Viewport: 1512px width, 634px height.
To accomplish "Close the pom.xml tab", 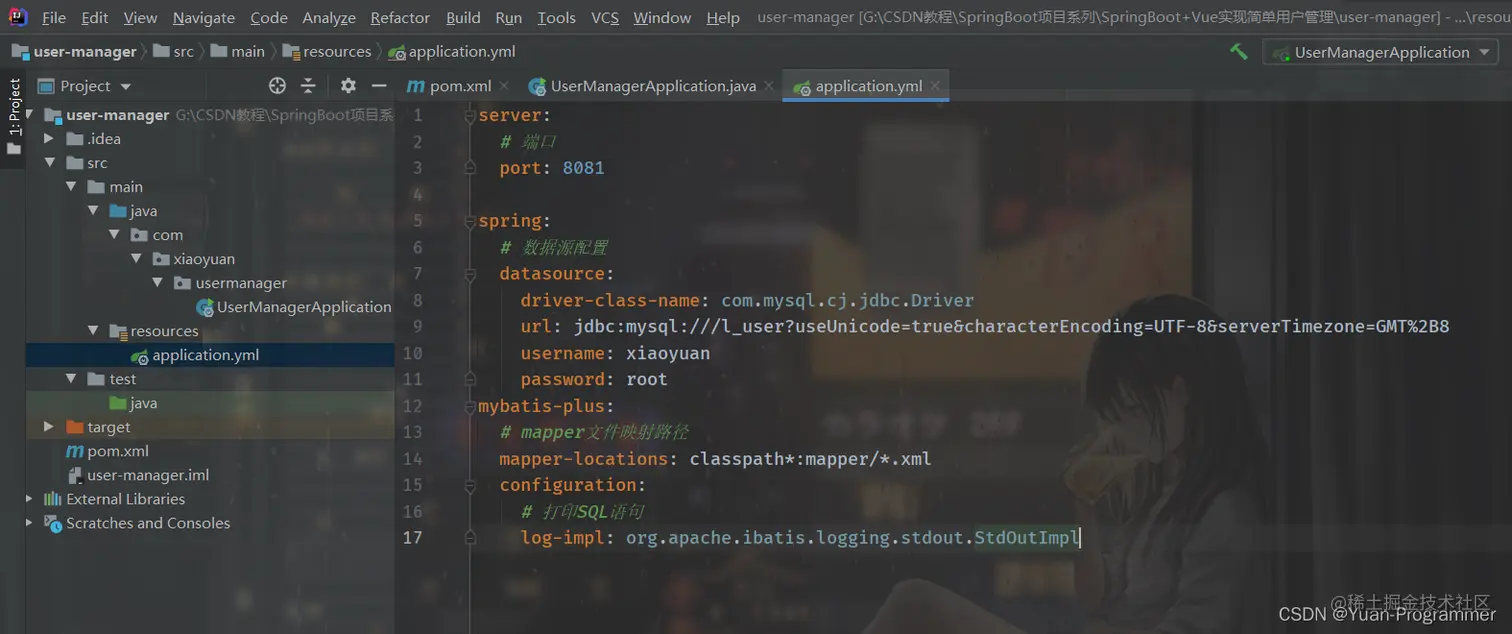I will click(503, 87).
